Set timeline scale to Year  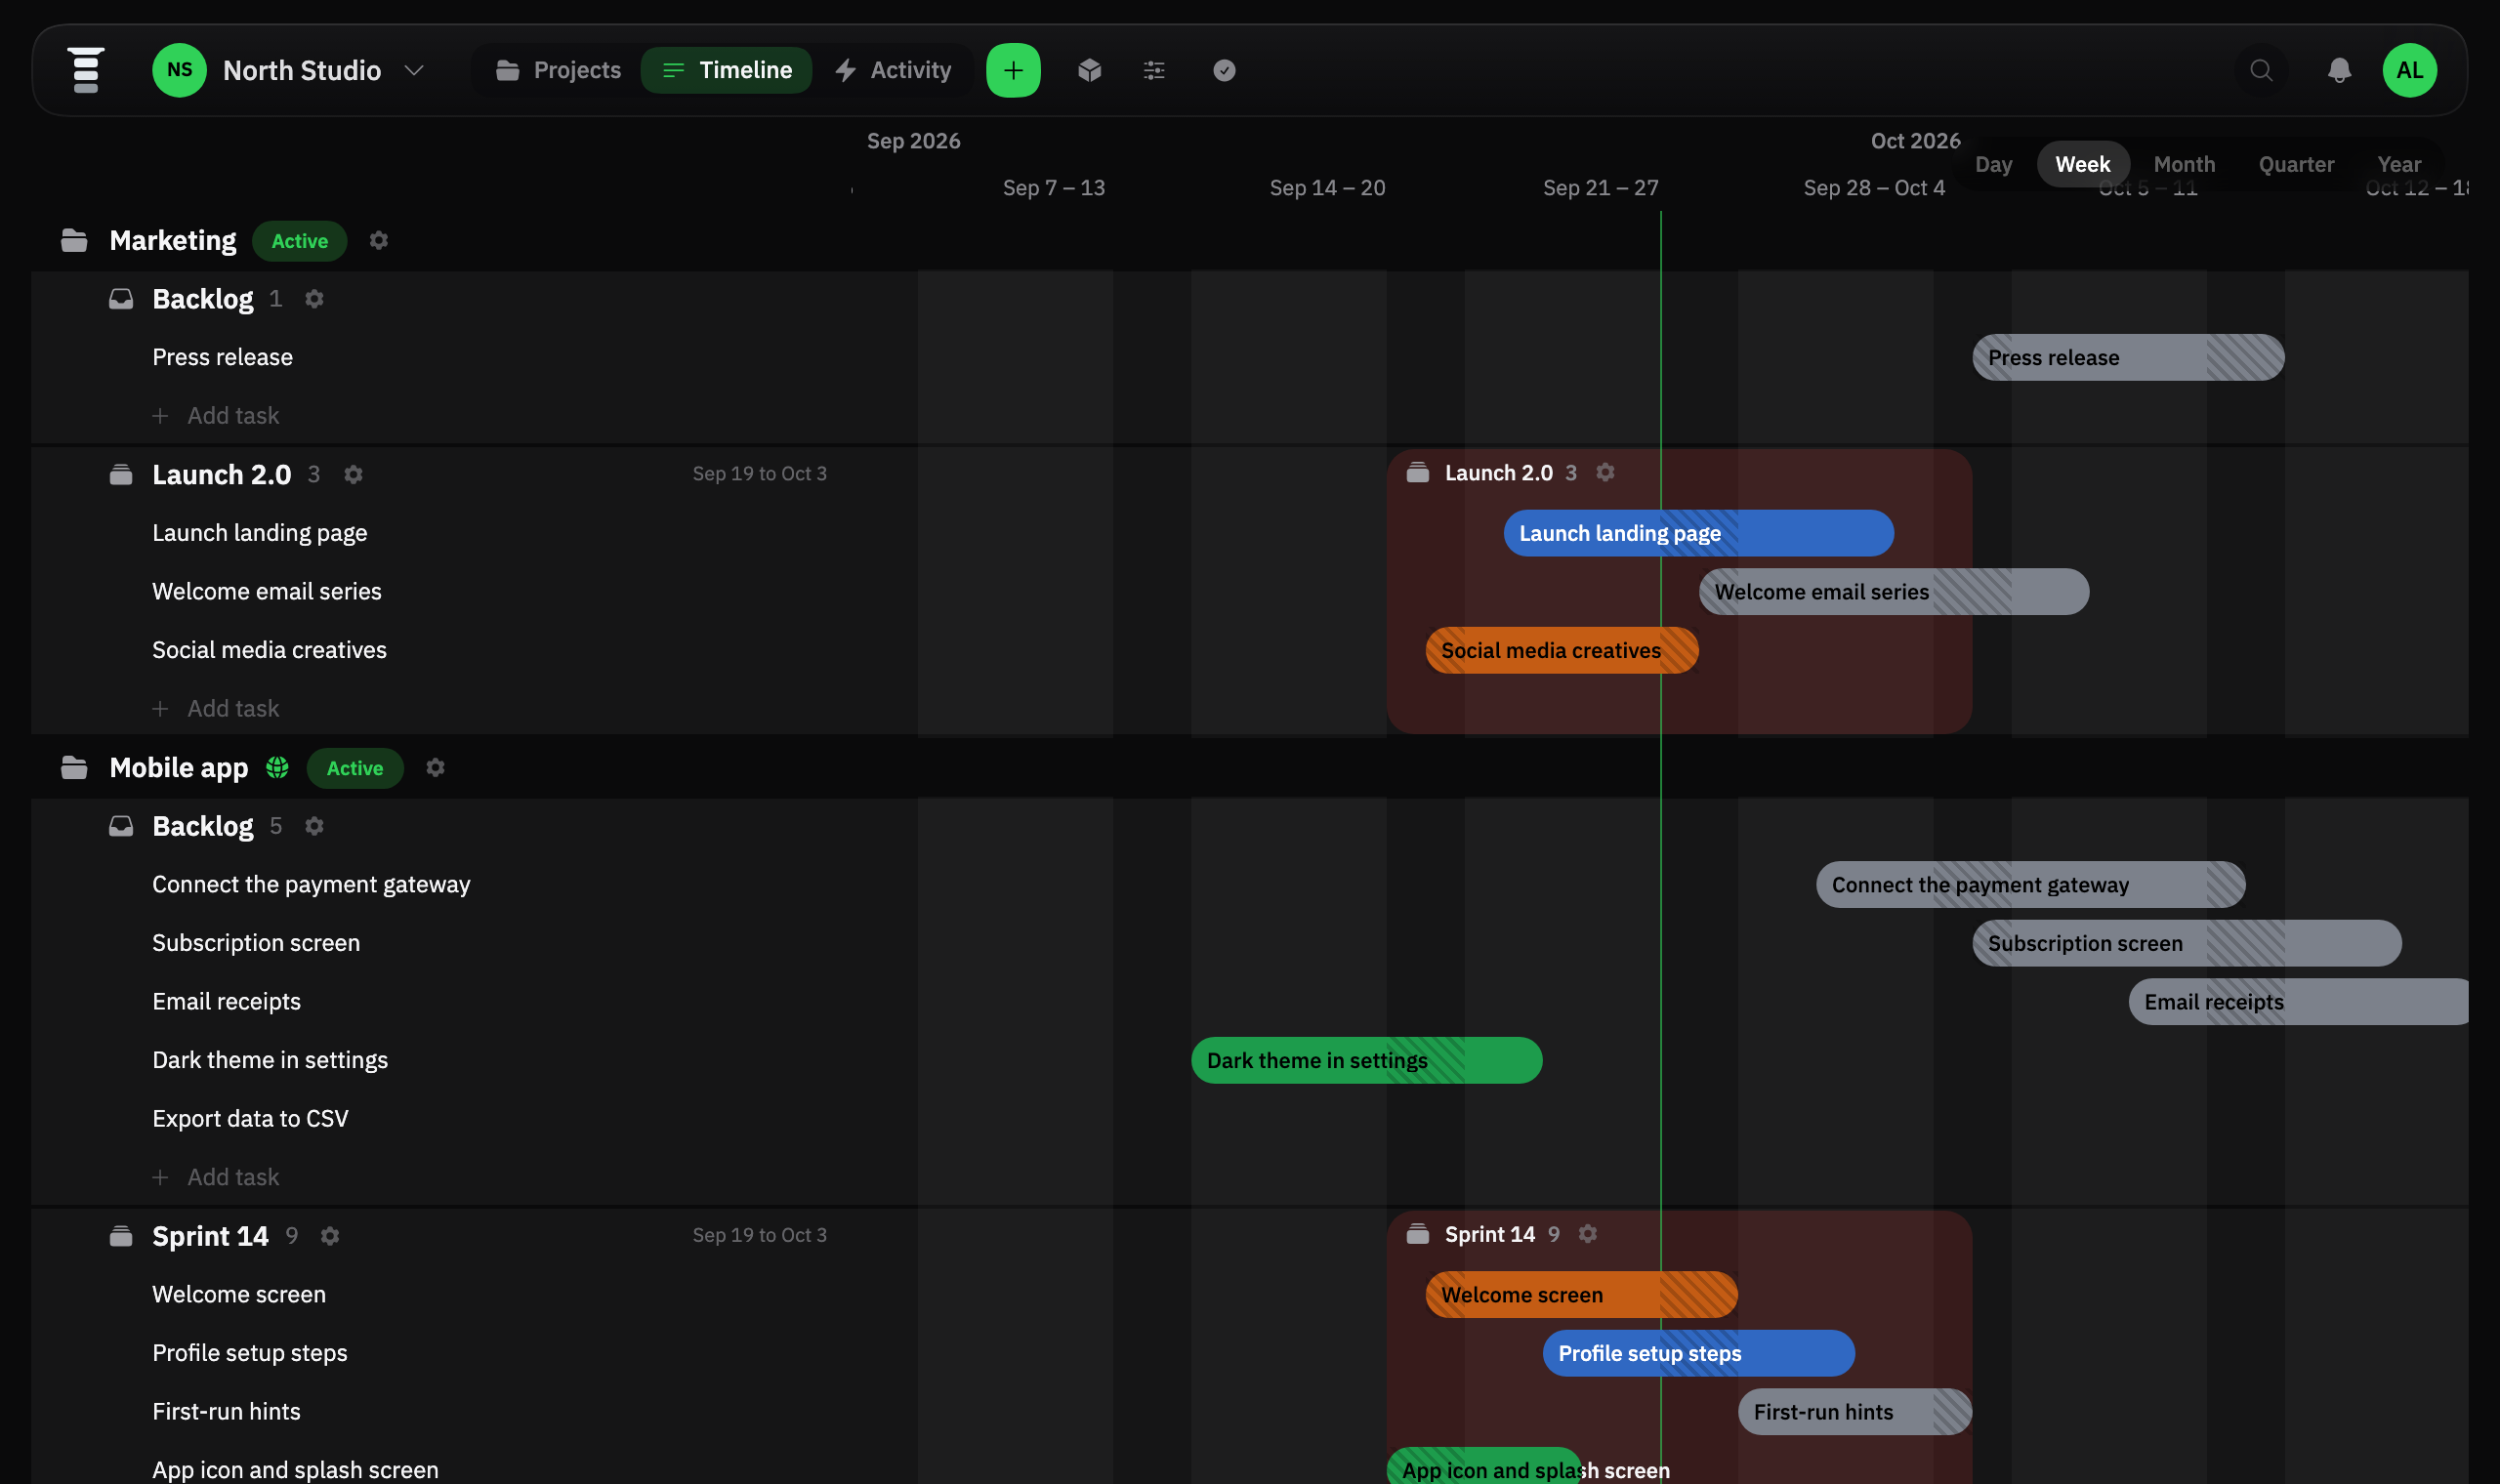pos(2398,164)
